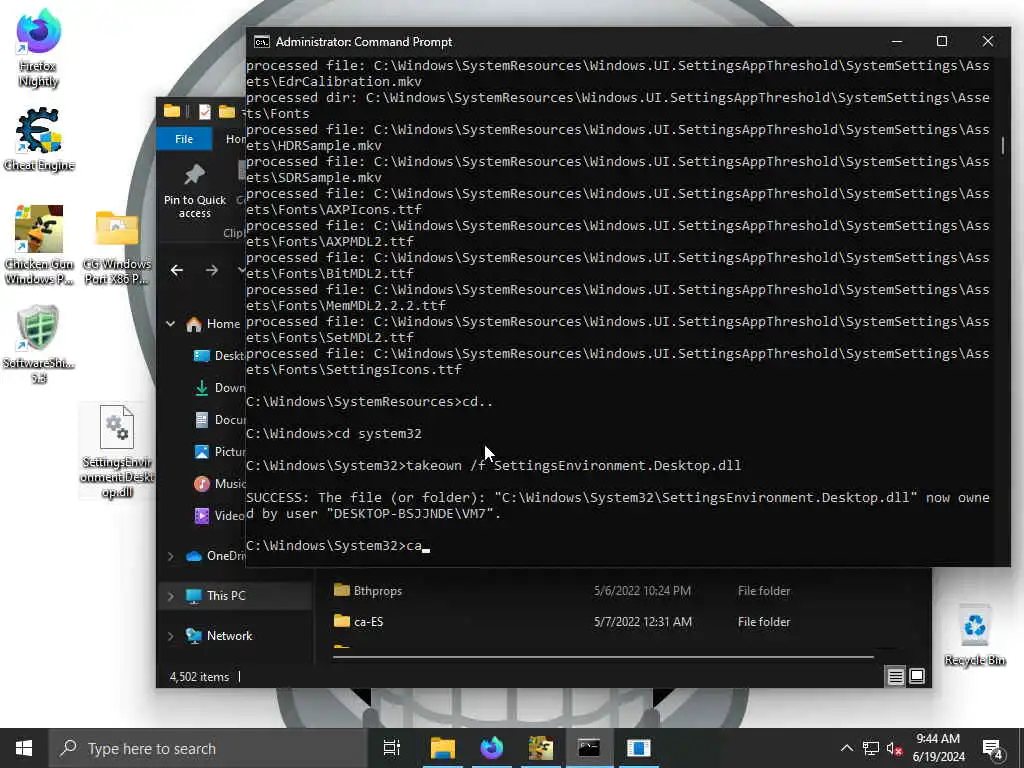Click Explorer horizontal scrollbar
Image resolution: width=1024 pixels, height=768 pixels.
[x=603, y=656]
